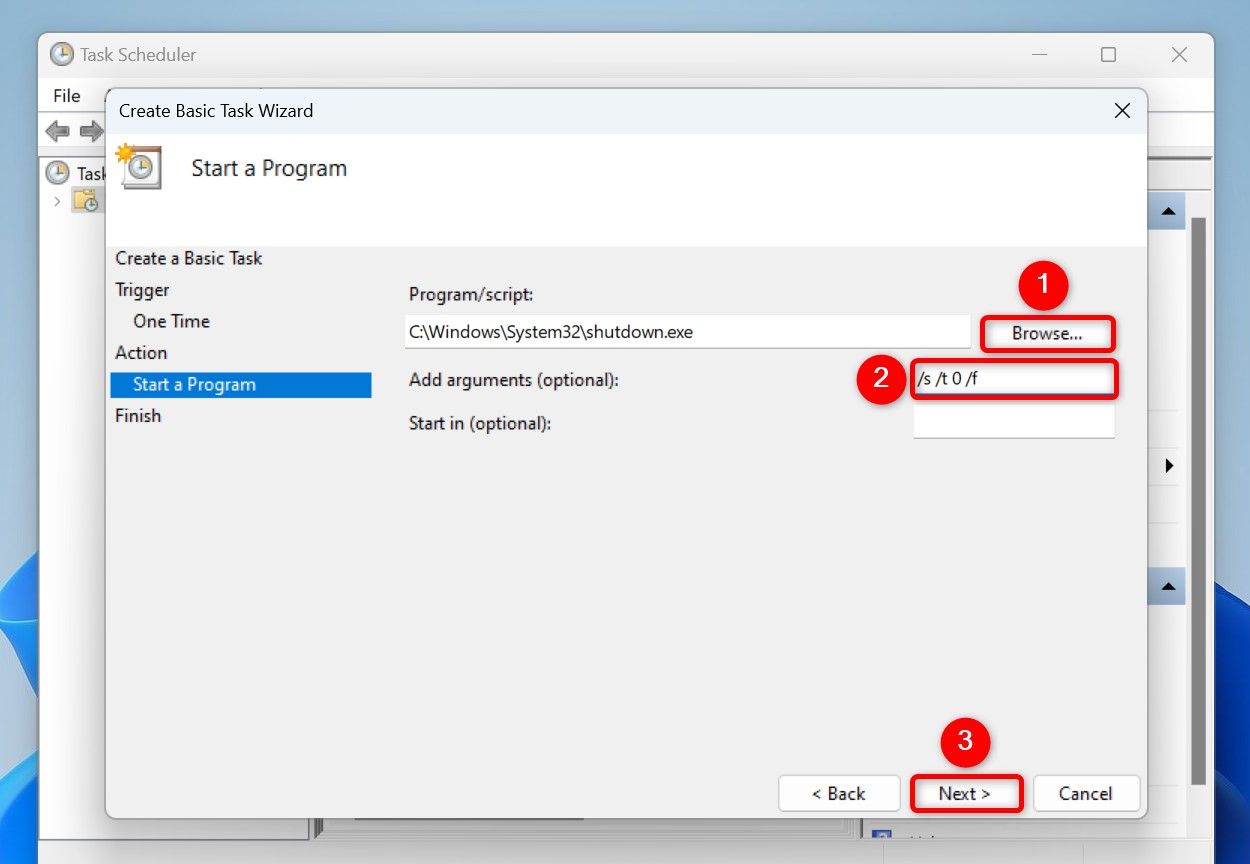Viewport: 1250px width, 864px height.
Task: Click the Next > button
Action: (965, 793)
